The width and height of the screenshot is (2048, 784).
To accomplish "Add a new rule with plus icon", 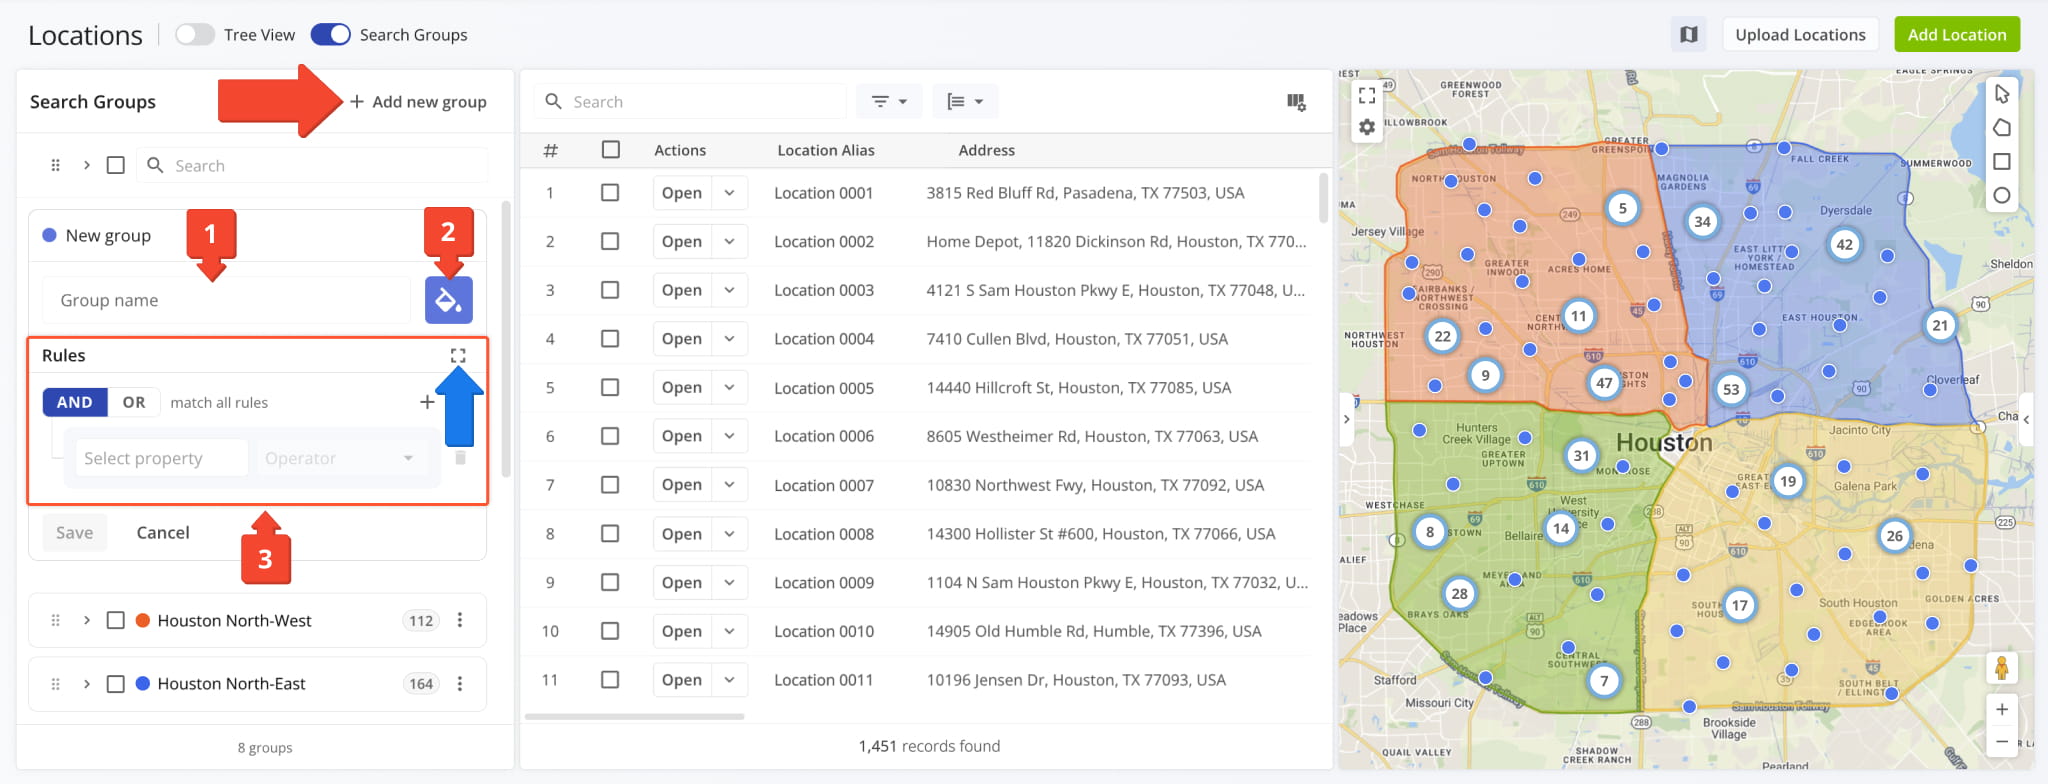I will point(427,402).
